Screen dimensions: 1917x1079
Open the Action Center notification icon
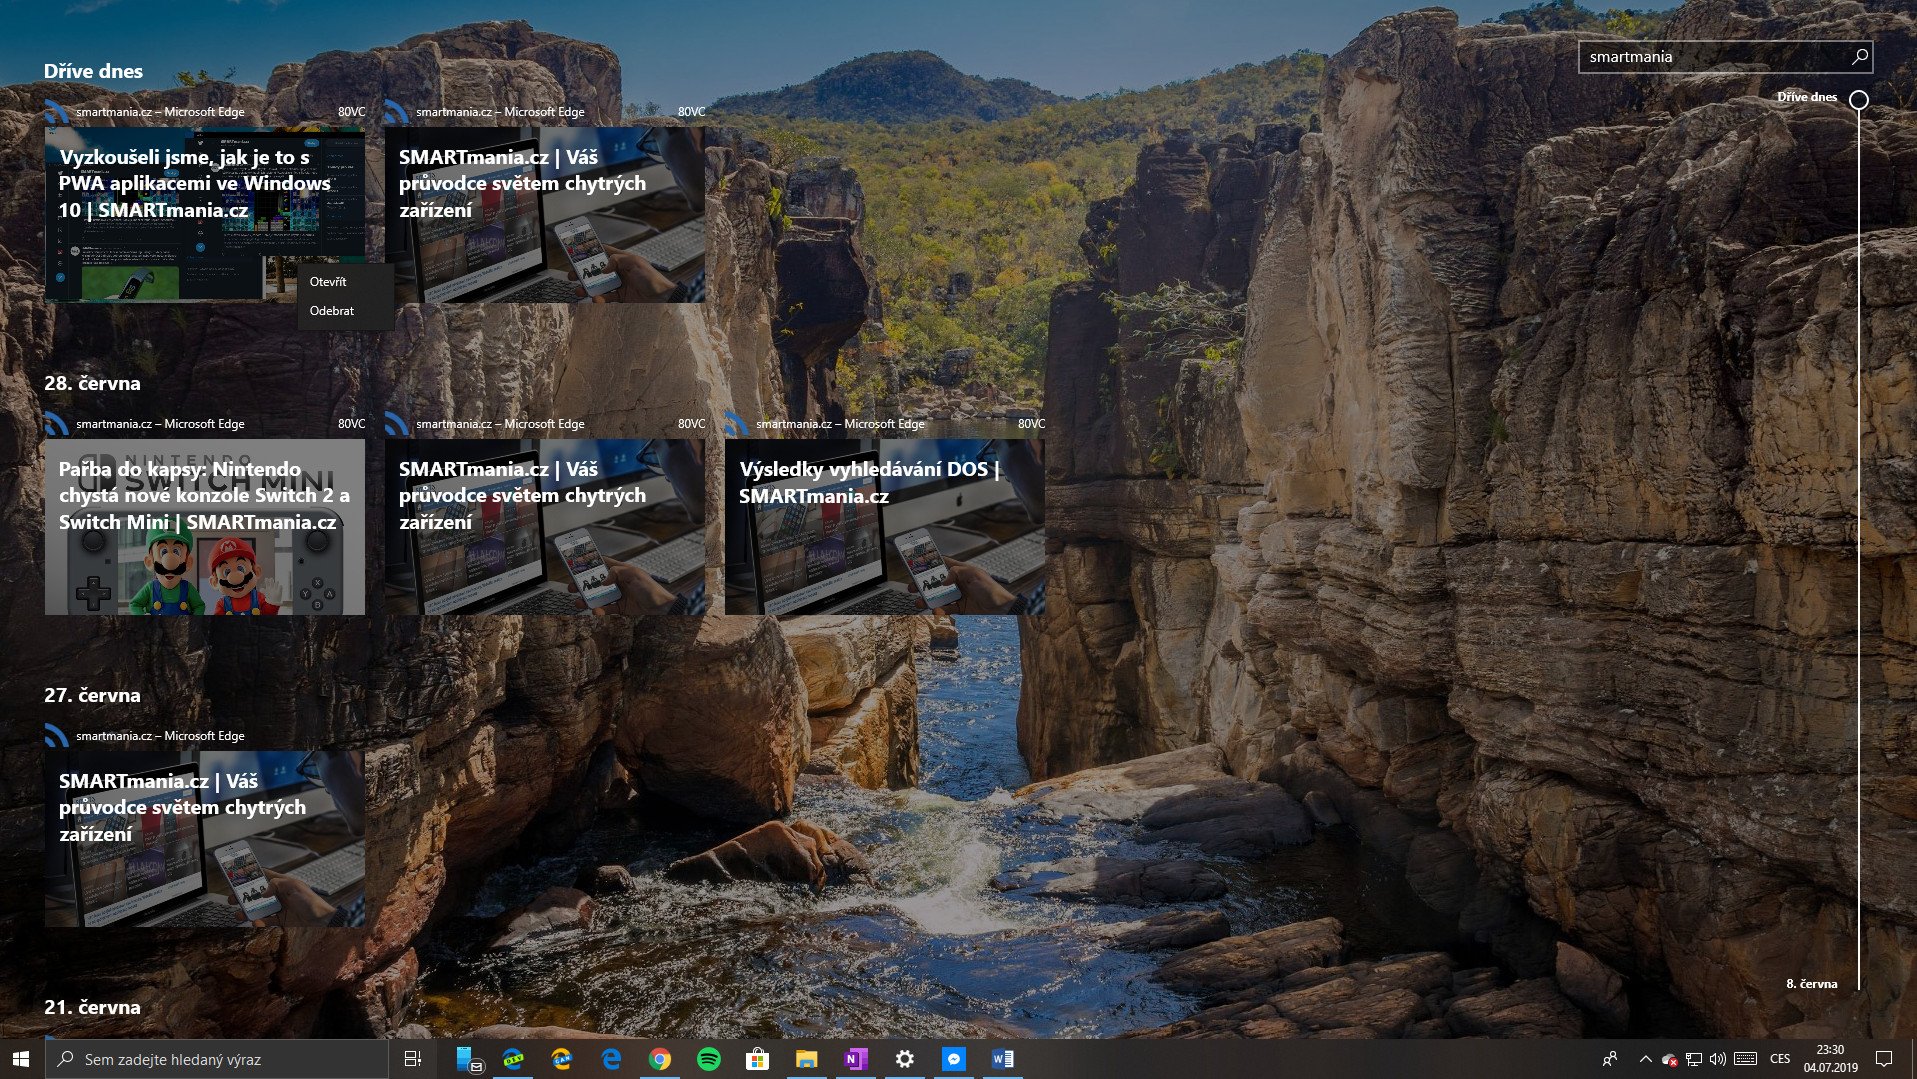(x=1884, y=1059)
